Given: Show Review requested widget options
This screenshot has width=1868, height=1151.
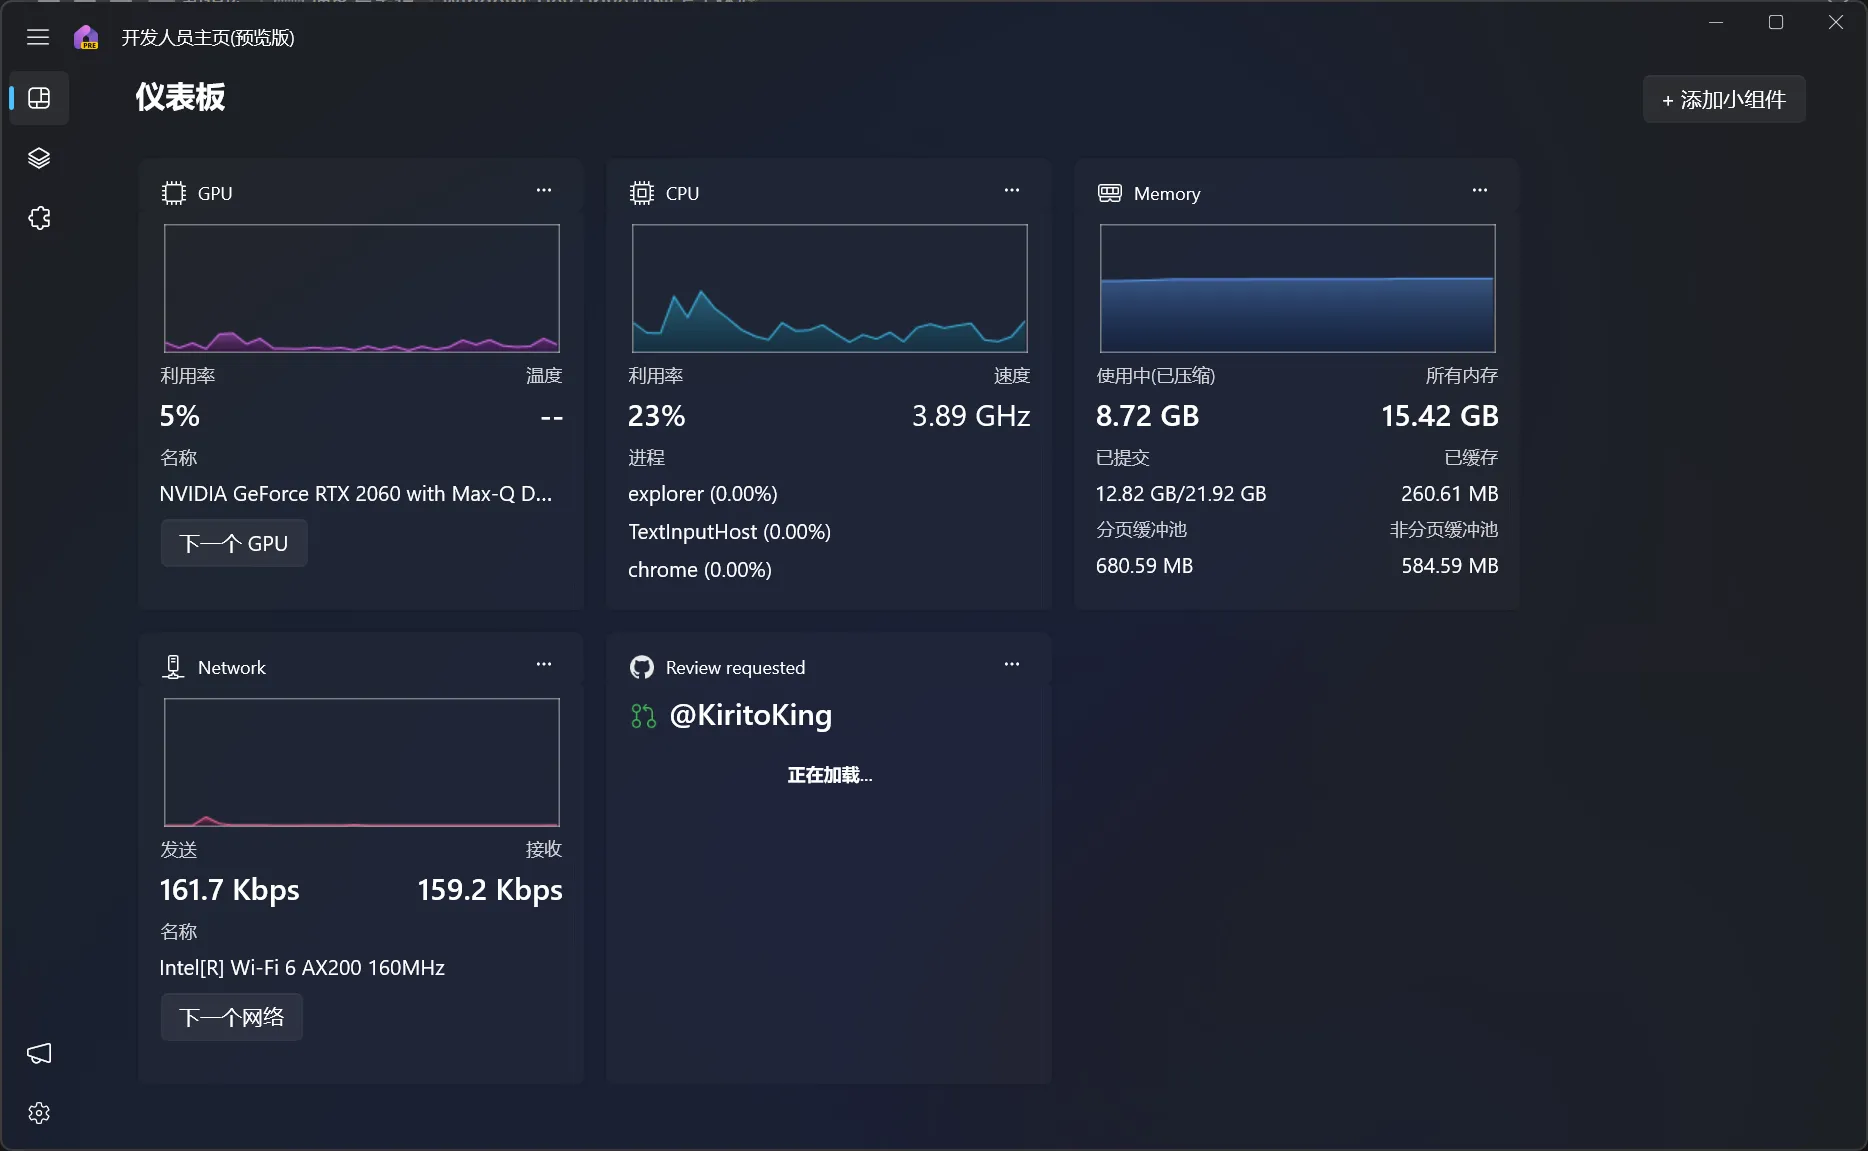Looking at the screenshot, I should click(x=1012, y=664).
